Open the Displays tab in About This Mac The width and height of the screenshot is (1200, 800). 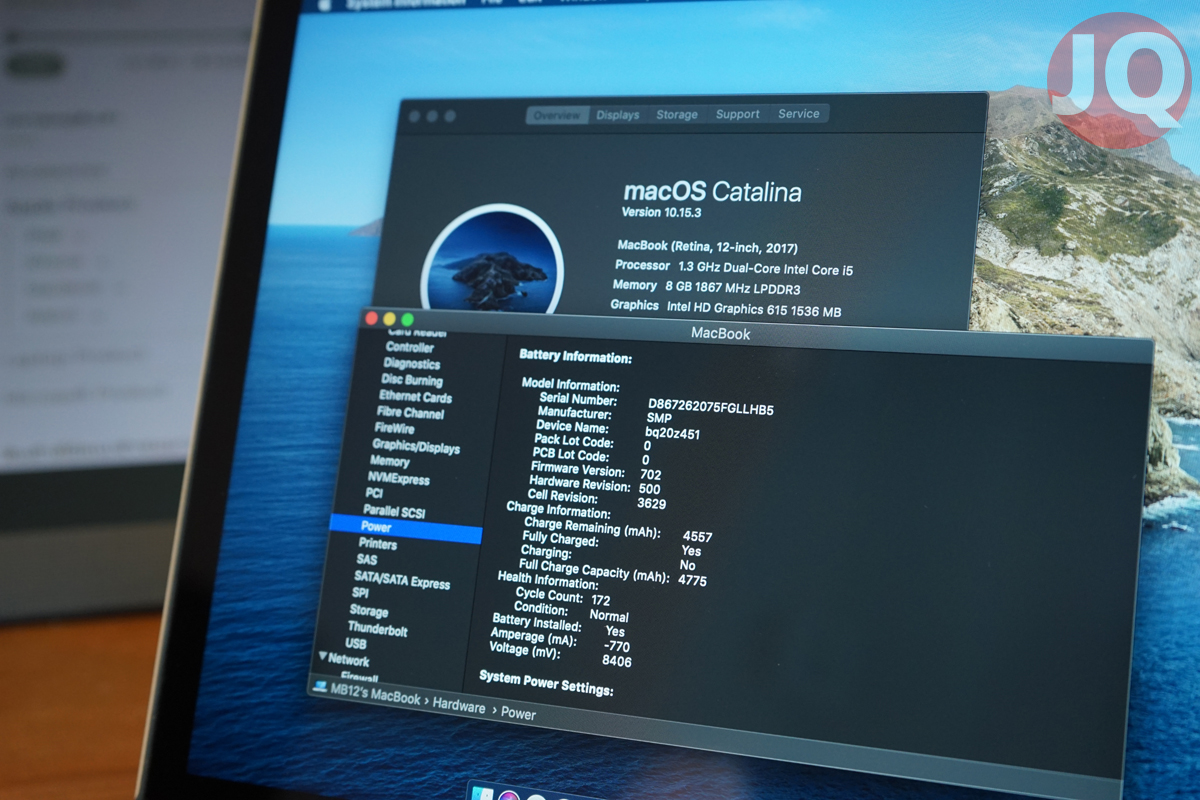point(618,115)
